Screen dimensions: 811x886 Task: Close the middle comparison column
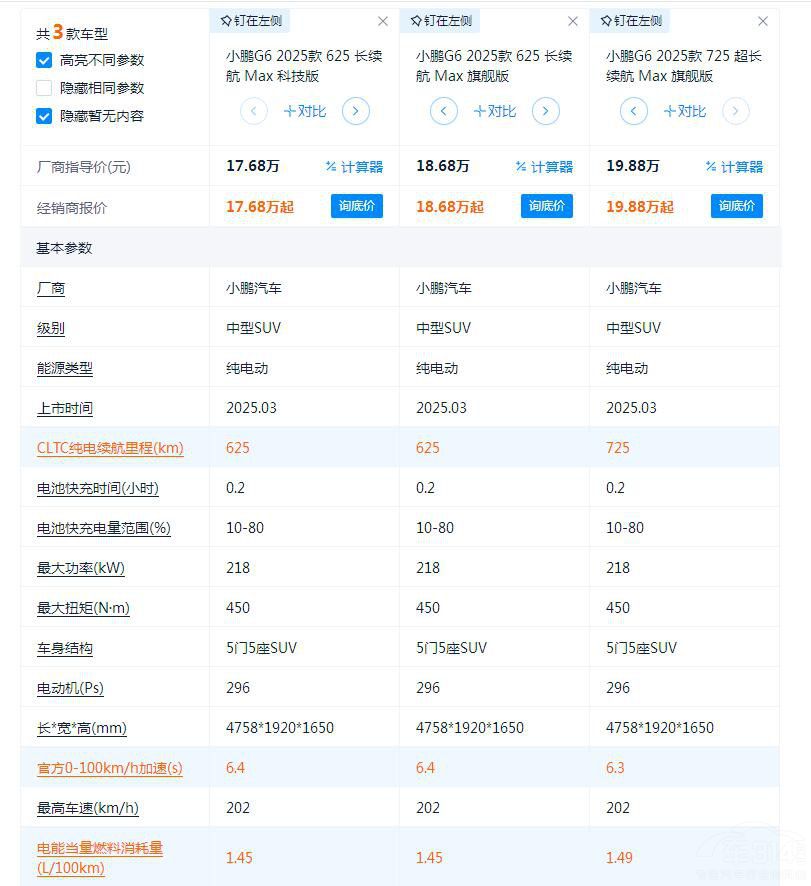coord(572,20)
